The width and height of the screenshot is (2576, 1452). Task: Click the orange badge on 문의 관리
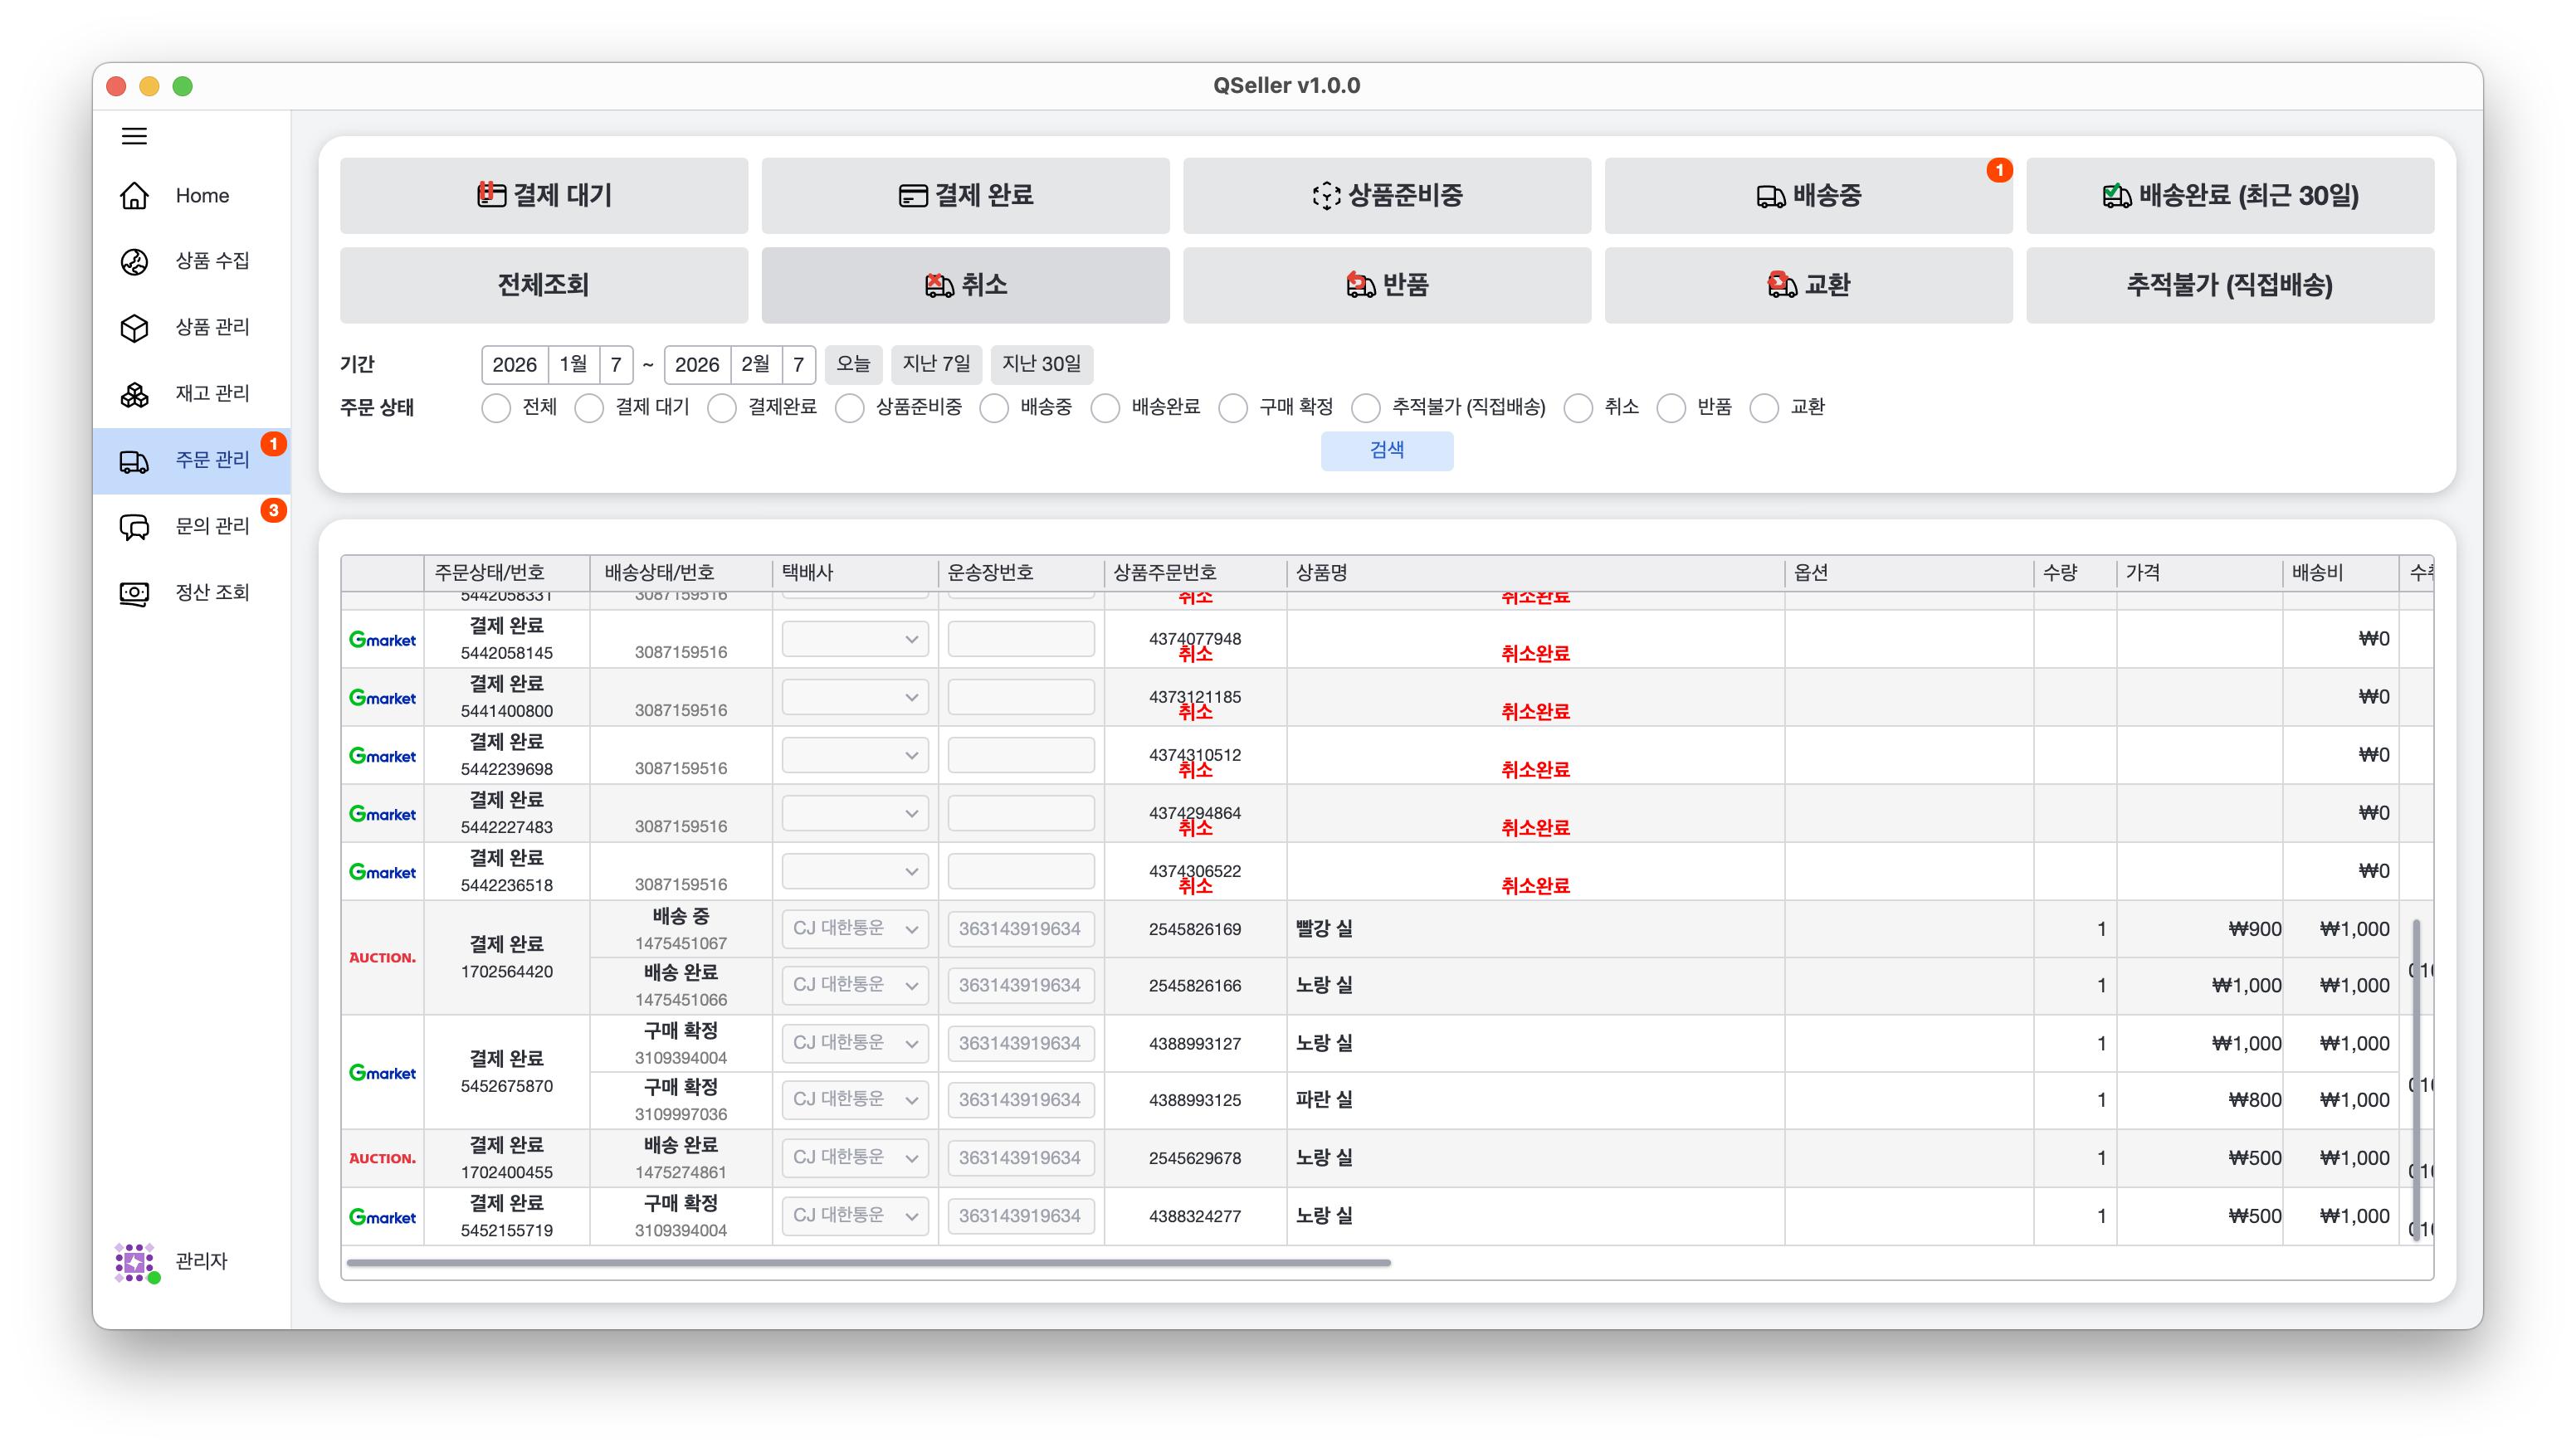click(x=273, y=510)
